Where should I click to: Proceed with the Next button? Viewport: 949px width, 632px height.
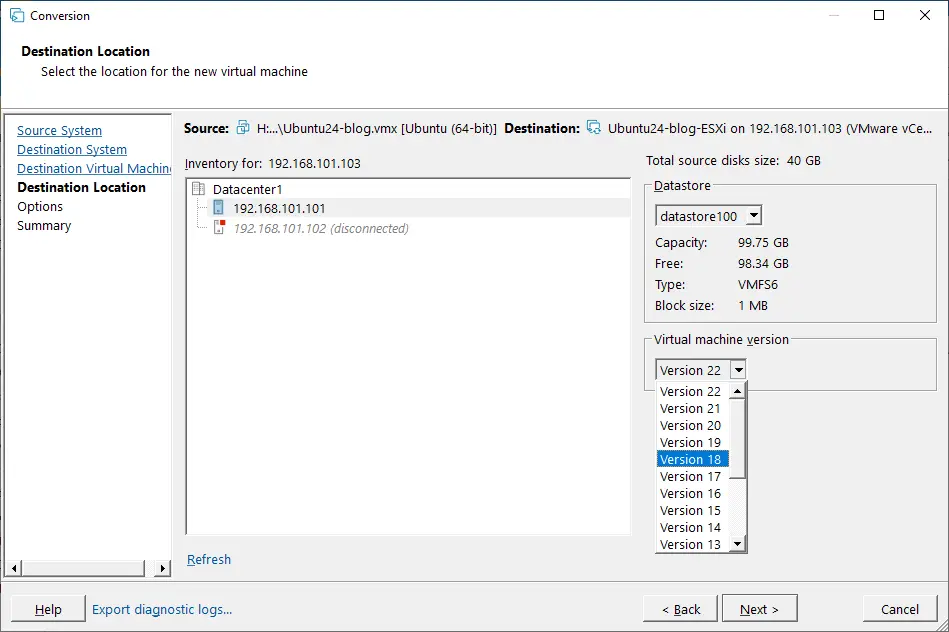click(x=760, y=609)
